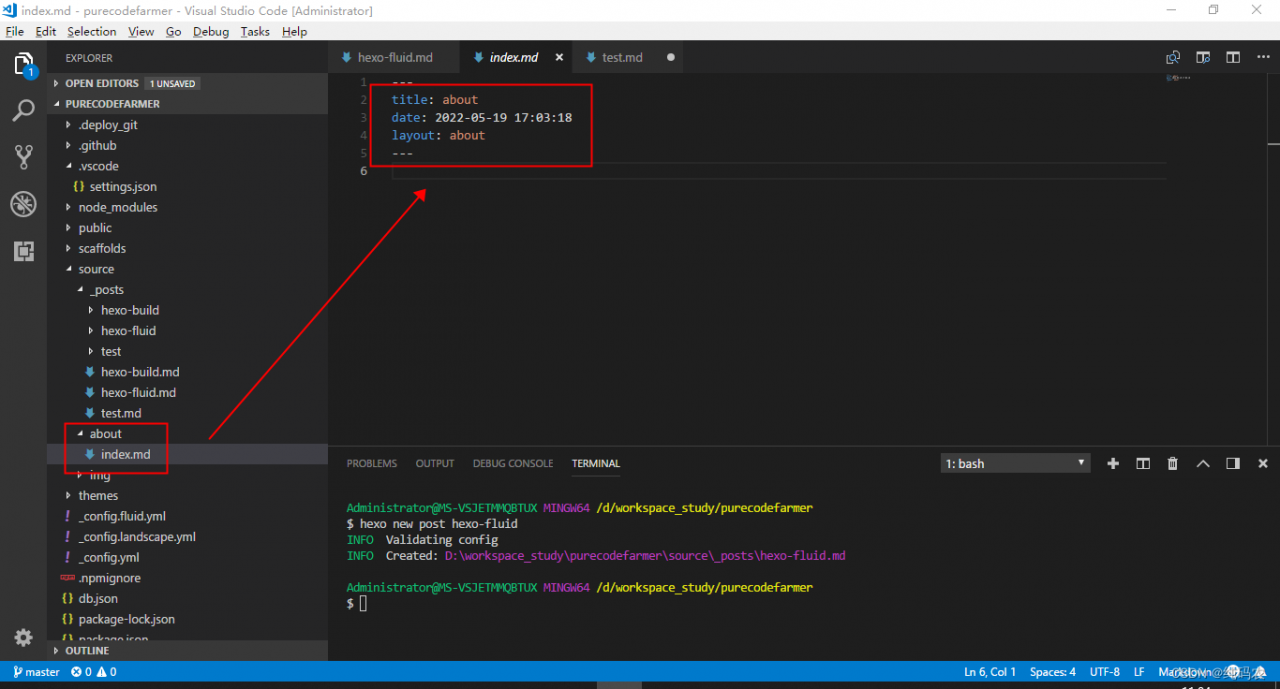Open the Selection menu
This screenshot has width=1280, height=689.
92,32
